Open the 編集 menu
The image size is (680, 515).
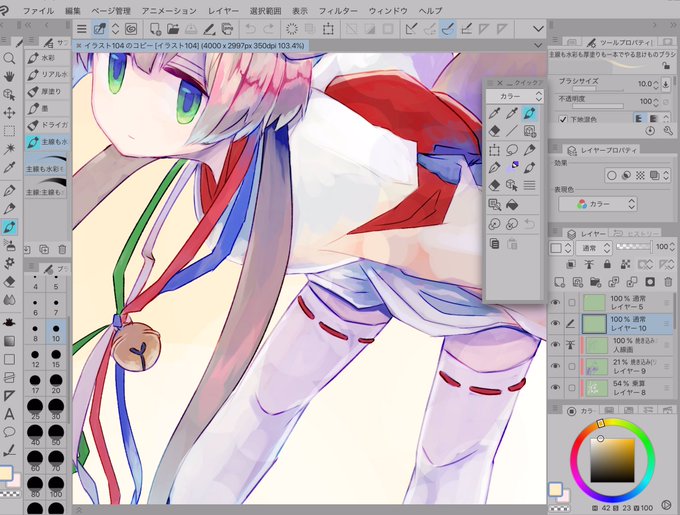tap(72, 10)
